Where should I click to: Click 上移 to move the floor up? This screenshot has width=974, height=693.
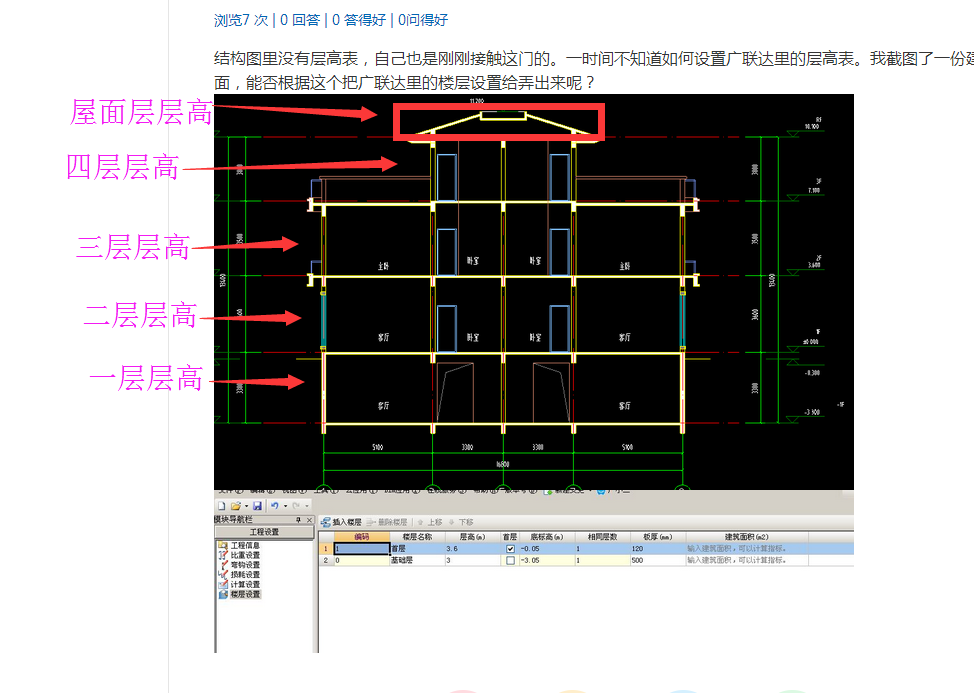click(x=430, y=522)
